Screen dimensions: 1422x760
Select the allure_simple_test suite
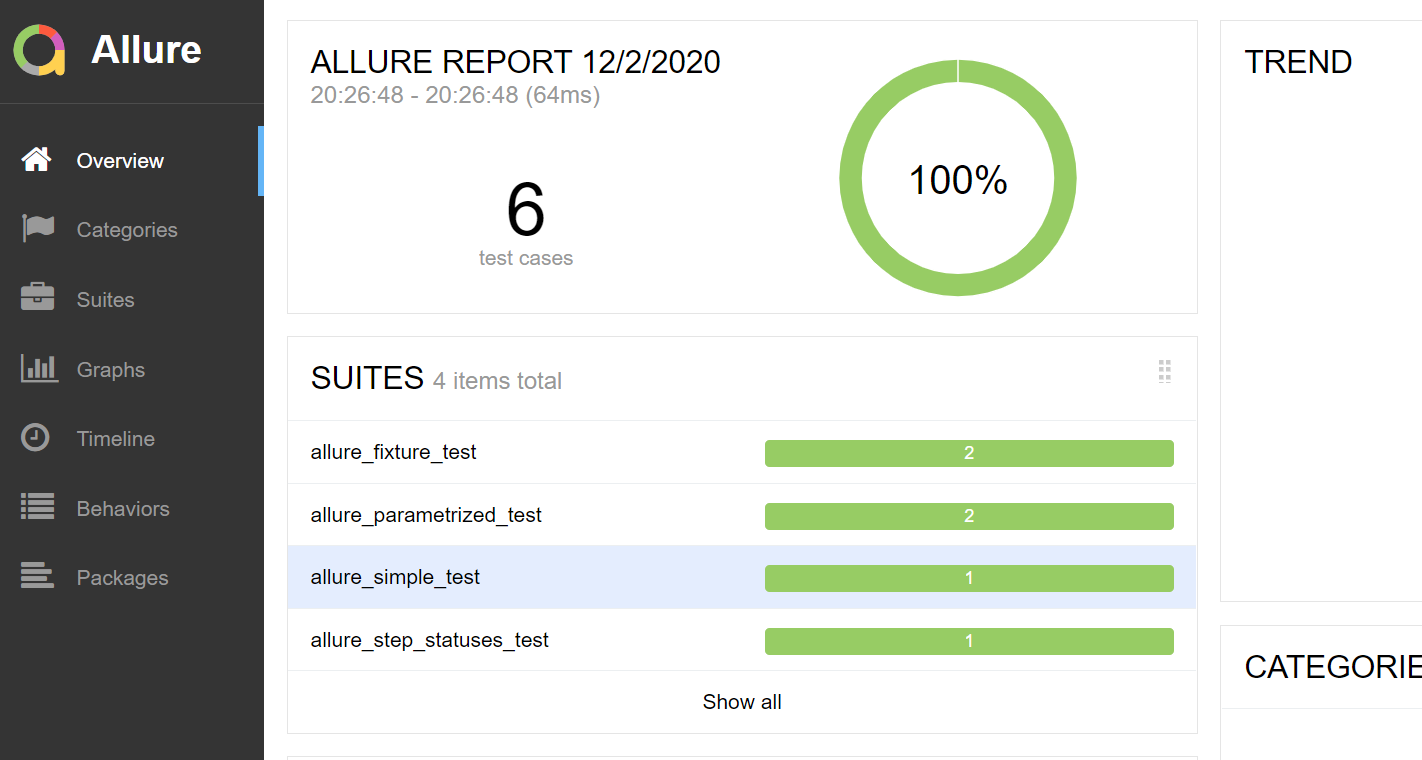pos(395,577)
